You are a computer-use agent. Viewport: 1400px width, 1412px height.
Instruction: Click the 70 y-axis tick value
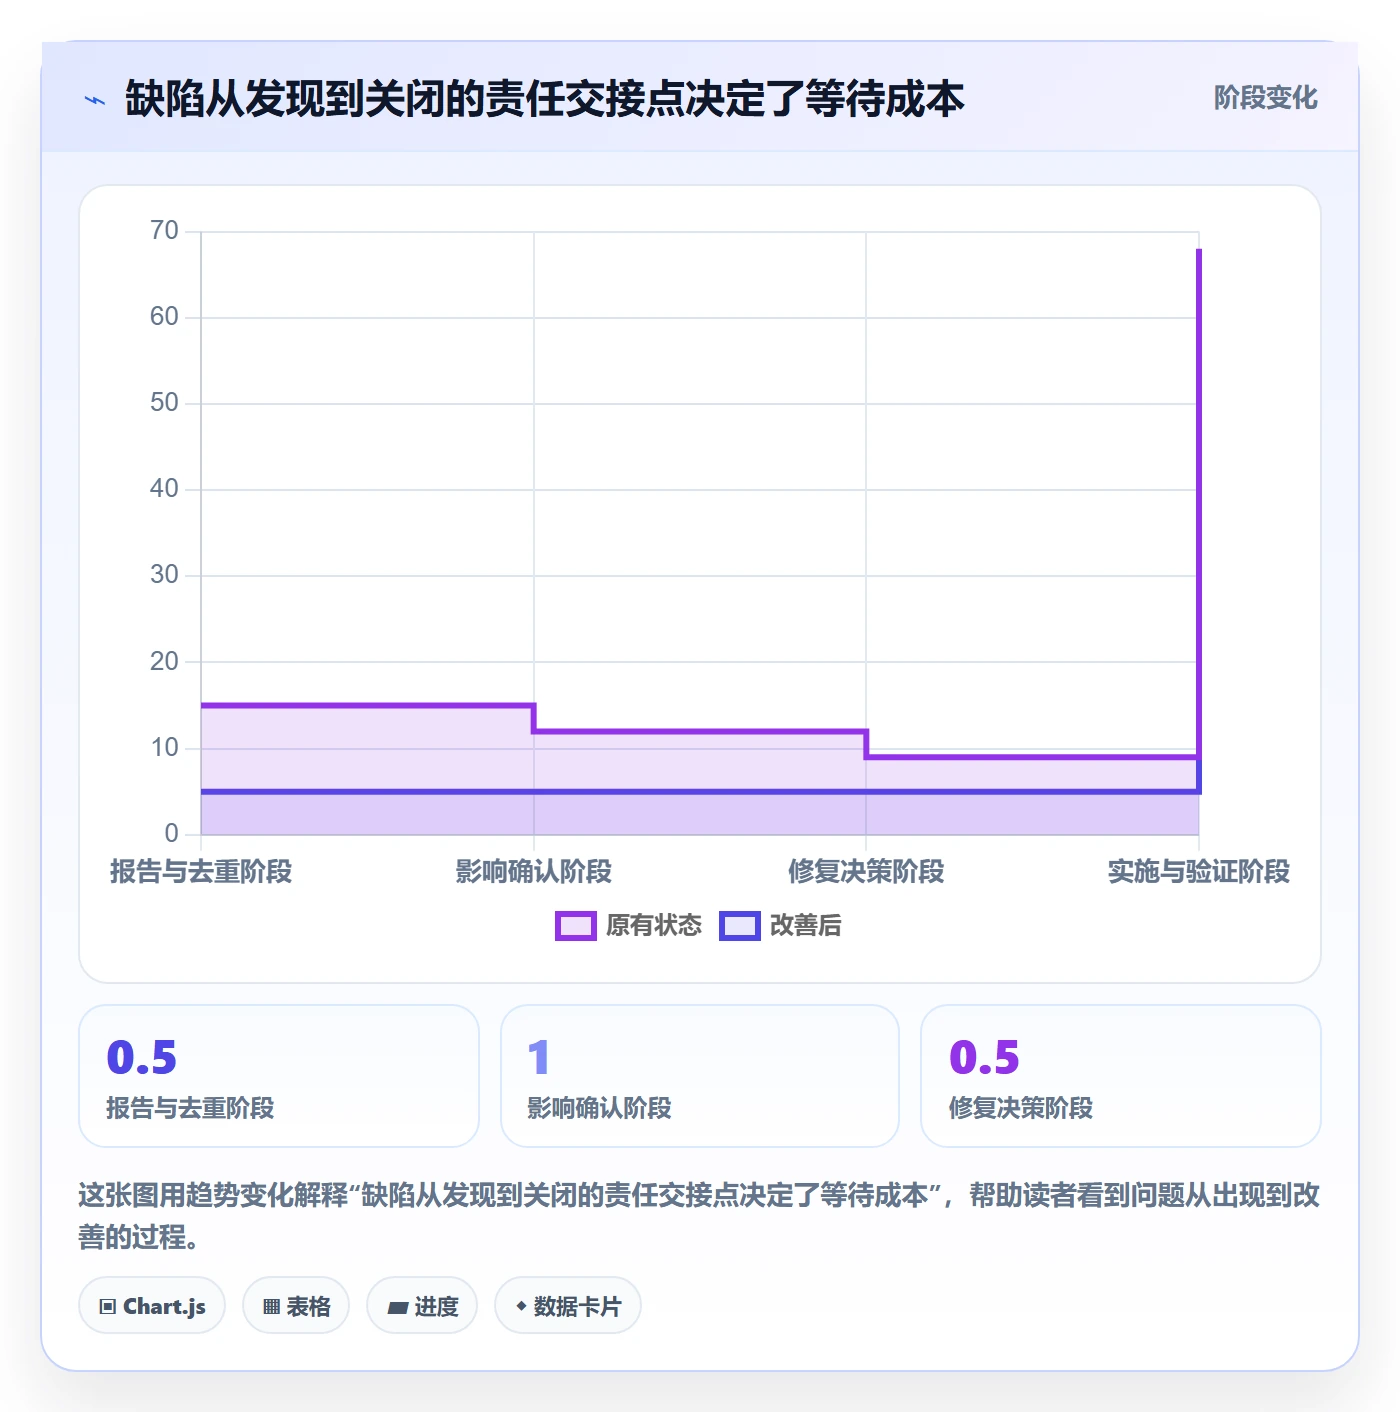pos(164,231)
